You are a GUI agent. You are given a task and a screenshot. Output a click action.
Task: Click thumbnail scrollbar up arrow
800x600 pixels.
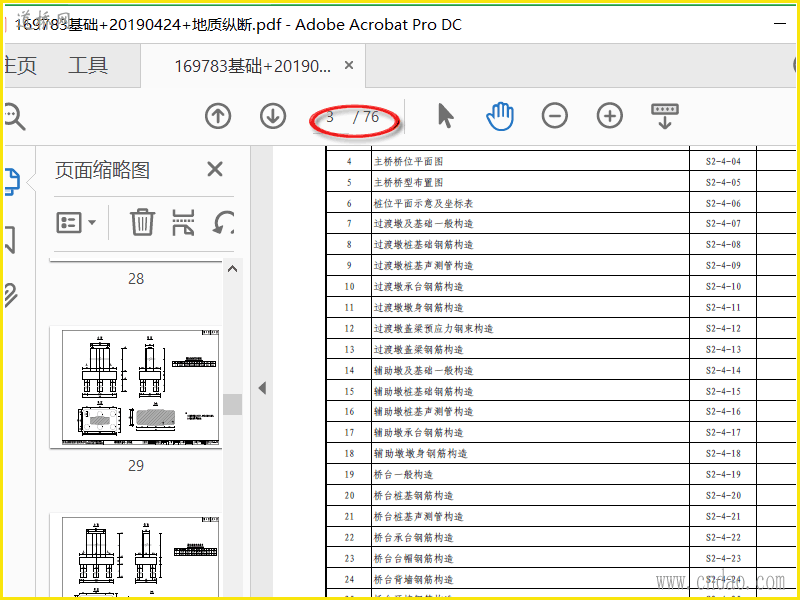233,269
